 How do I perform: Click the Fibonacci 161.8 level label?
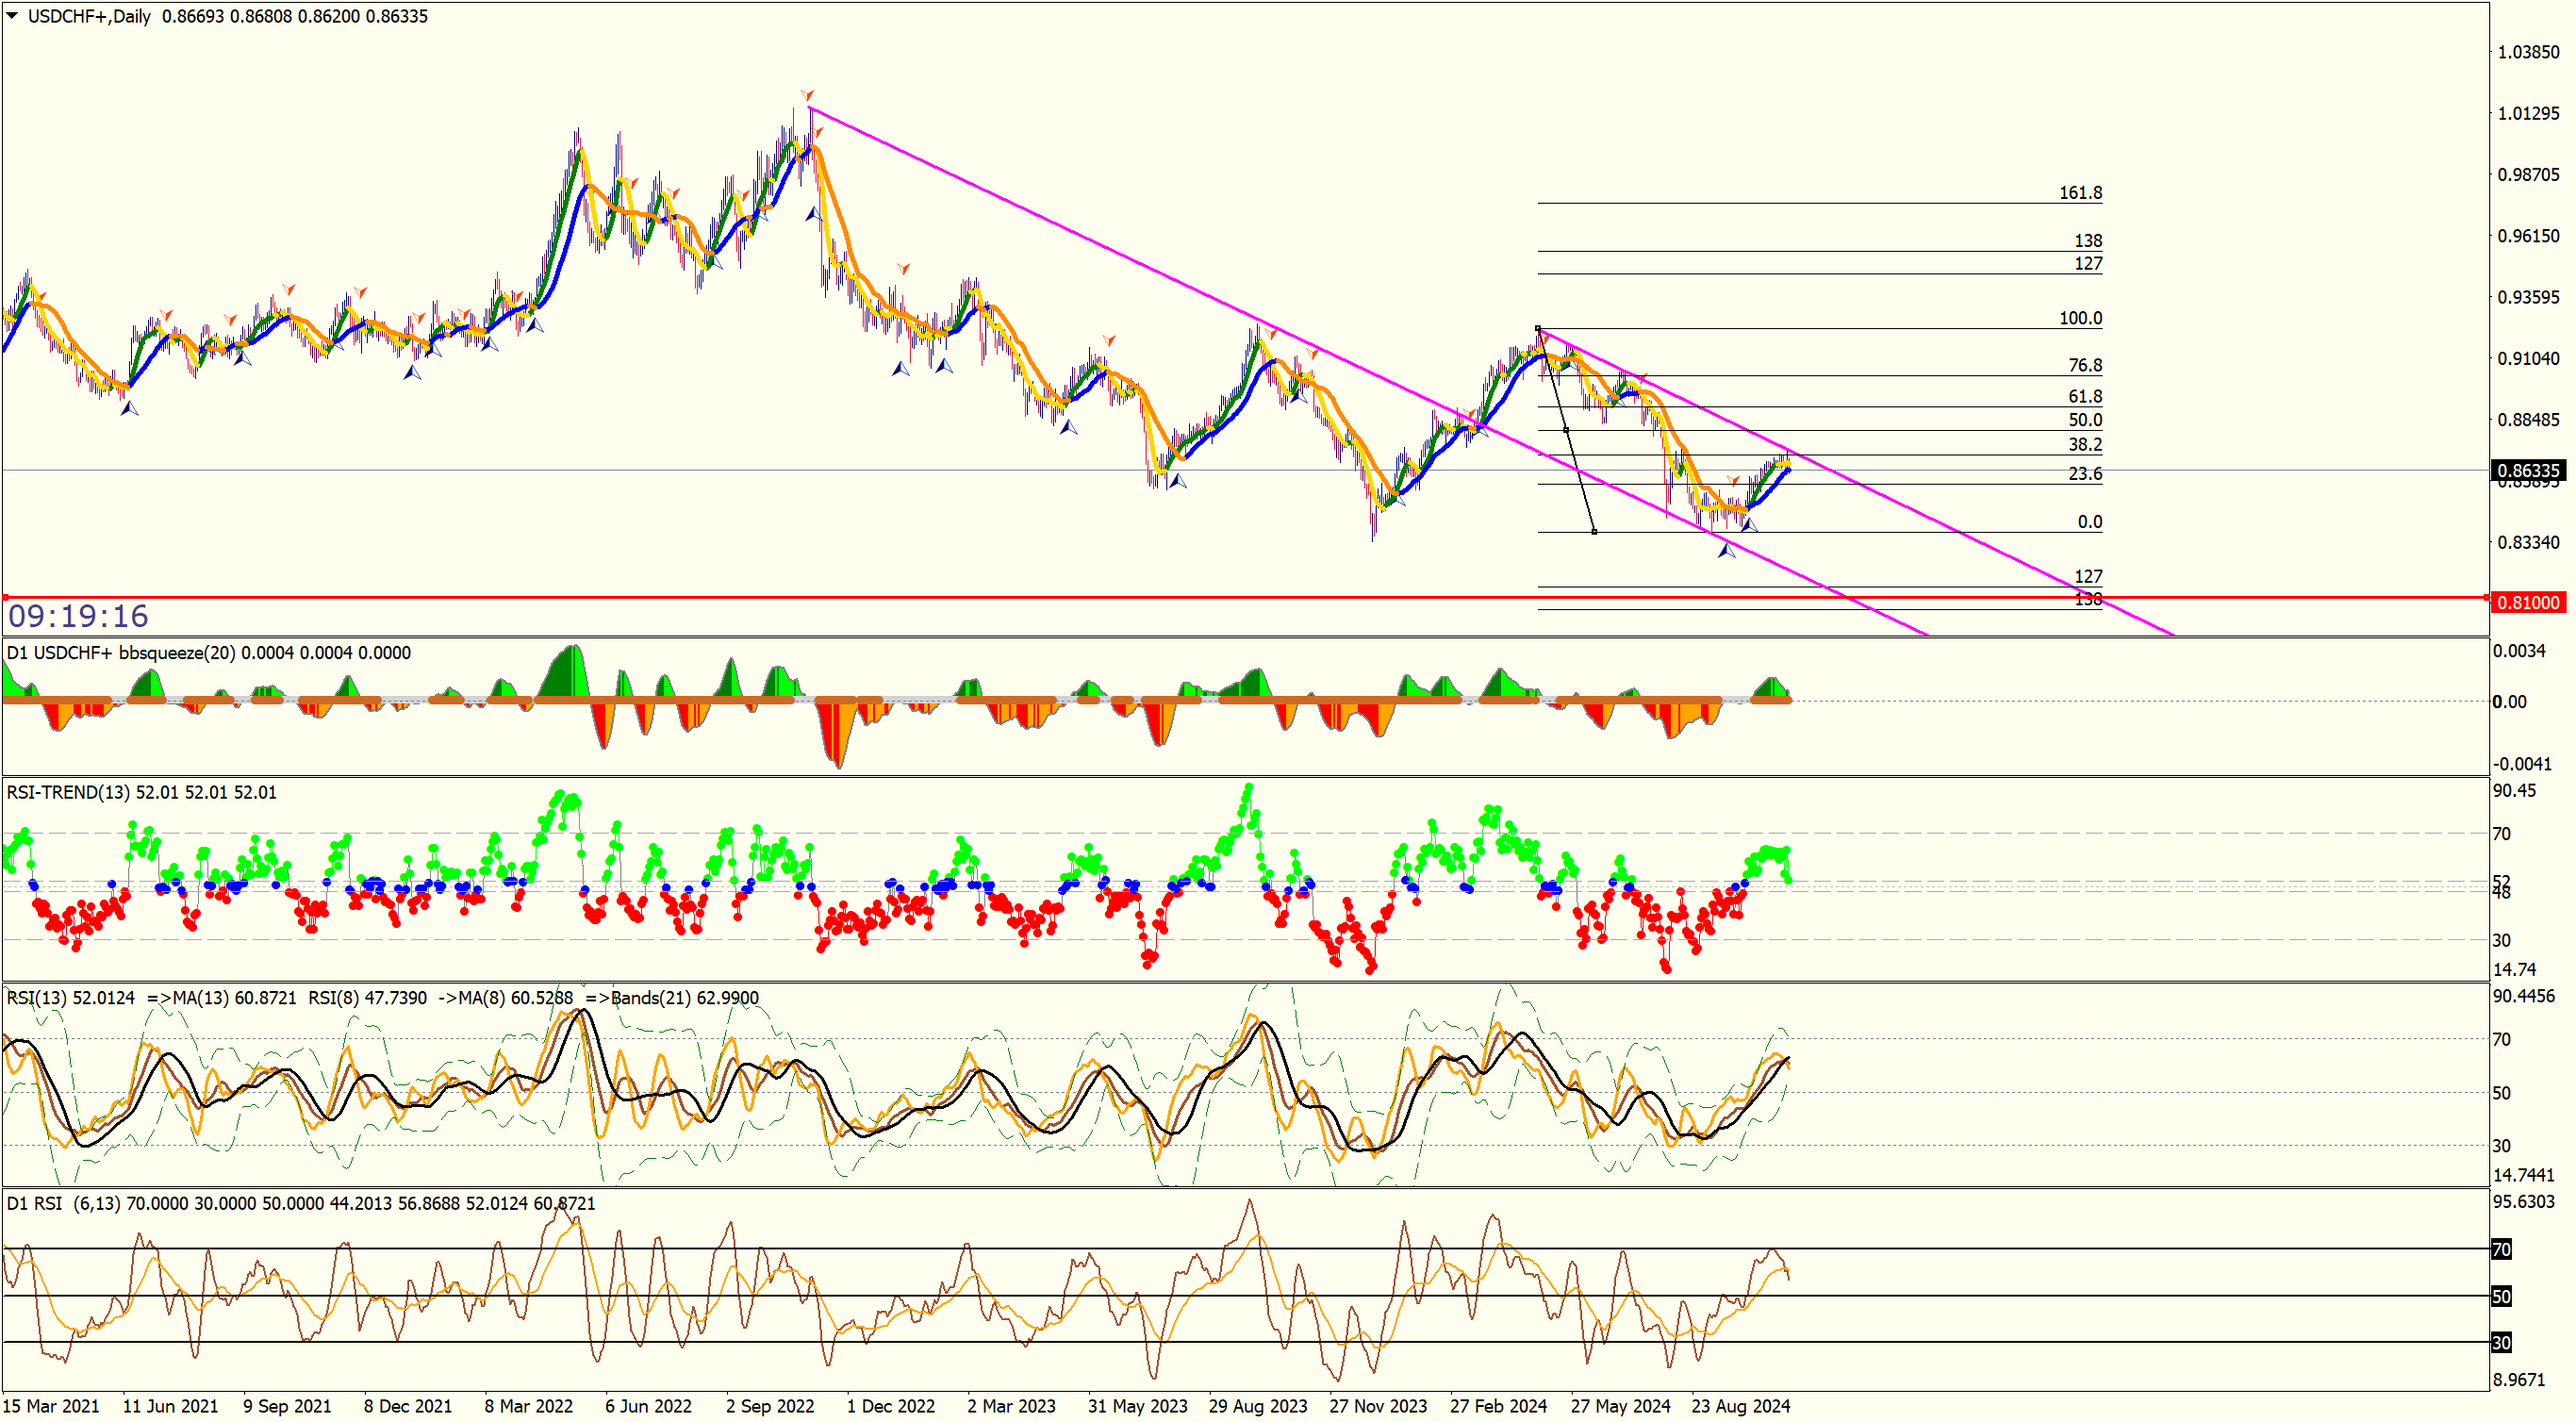pos(2080,192)
